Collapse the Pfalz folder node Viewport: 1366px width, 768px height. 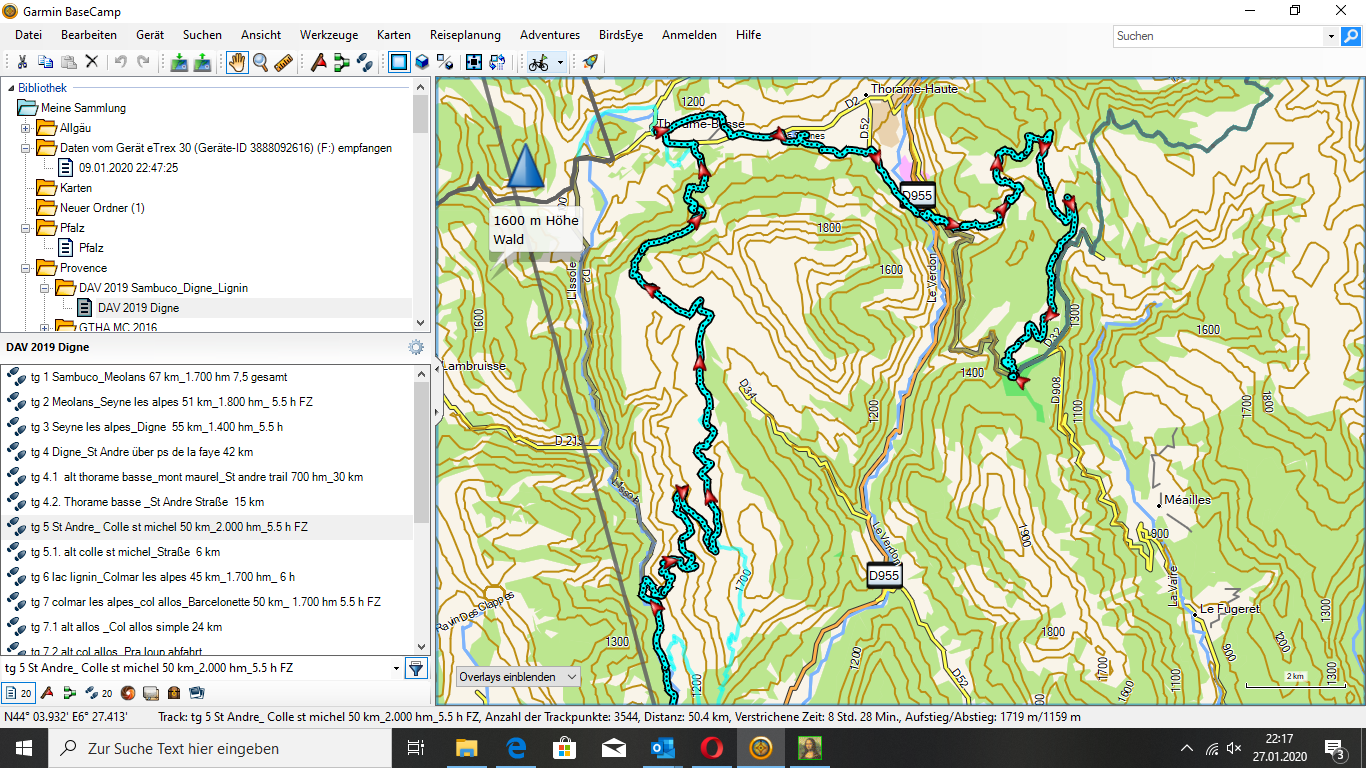click(x=26, y=228)
